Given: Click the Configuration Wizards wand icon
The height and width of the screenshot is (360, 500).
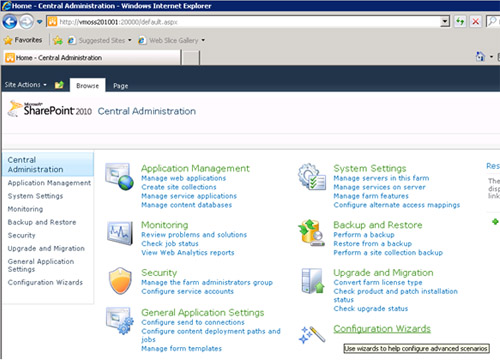Looking at the screenshot, I should (312, 335).
